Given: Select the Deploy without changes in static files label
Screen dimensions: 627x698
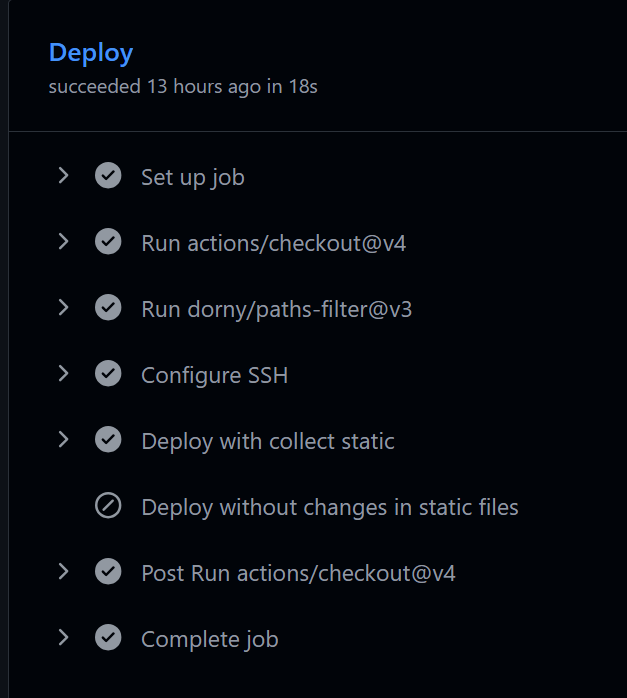Looking at the screenshot, I should tap(329, 507).
